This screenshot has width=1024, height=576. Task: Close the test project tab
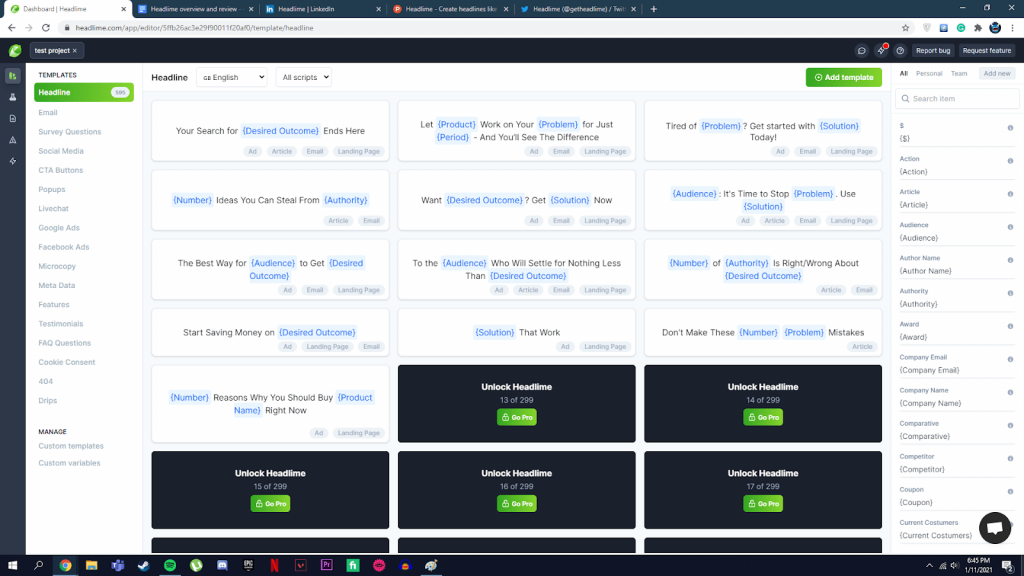point(74,51)
